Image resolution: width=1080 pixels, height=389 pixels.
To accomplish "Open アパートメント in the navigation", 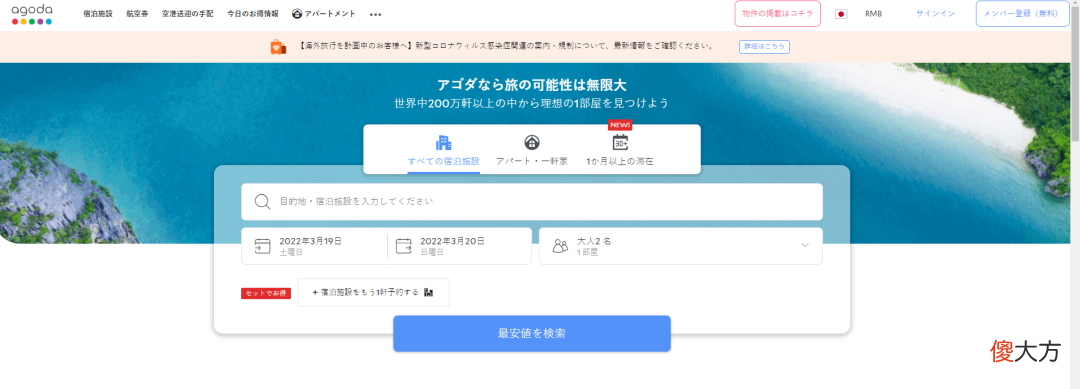I will pos(324,14).
